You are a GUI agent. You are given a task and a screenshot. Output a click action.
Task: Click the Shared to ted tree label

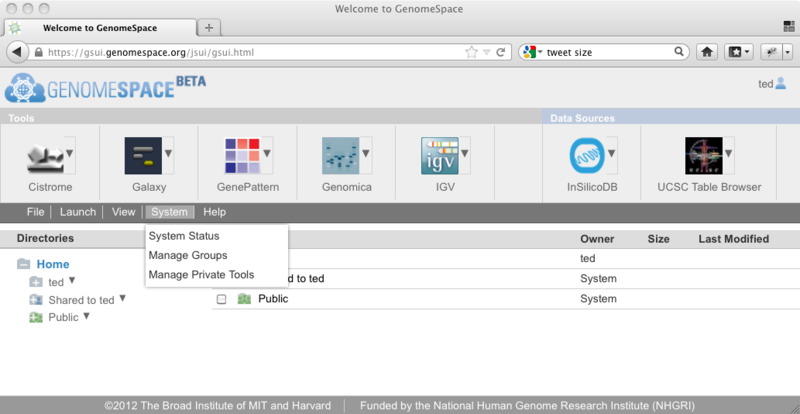(x=81, y=300)
